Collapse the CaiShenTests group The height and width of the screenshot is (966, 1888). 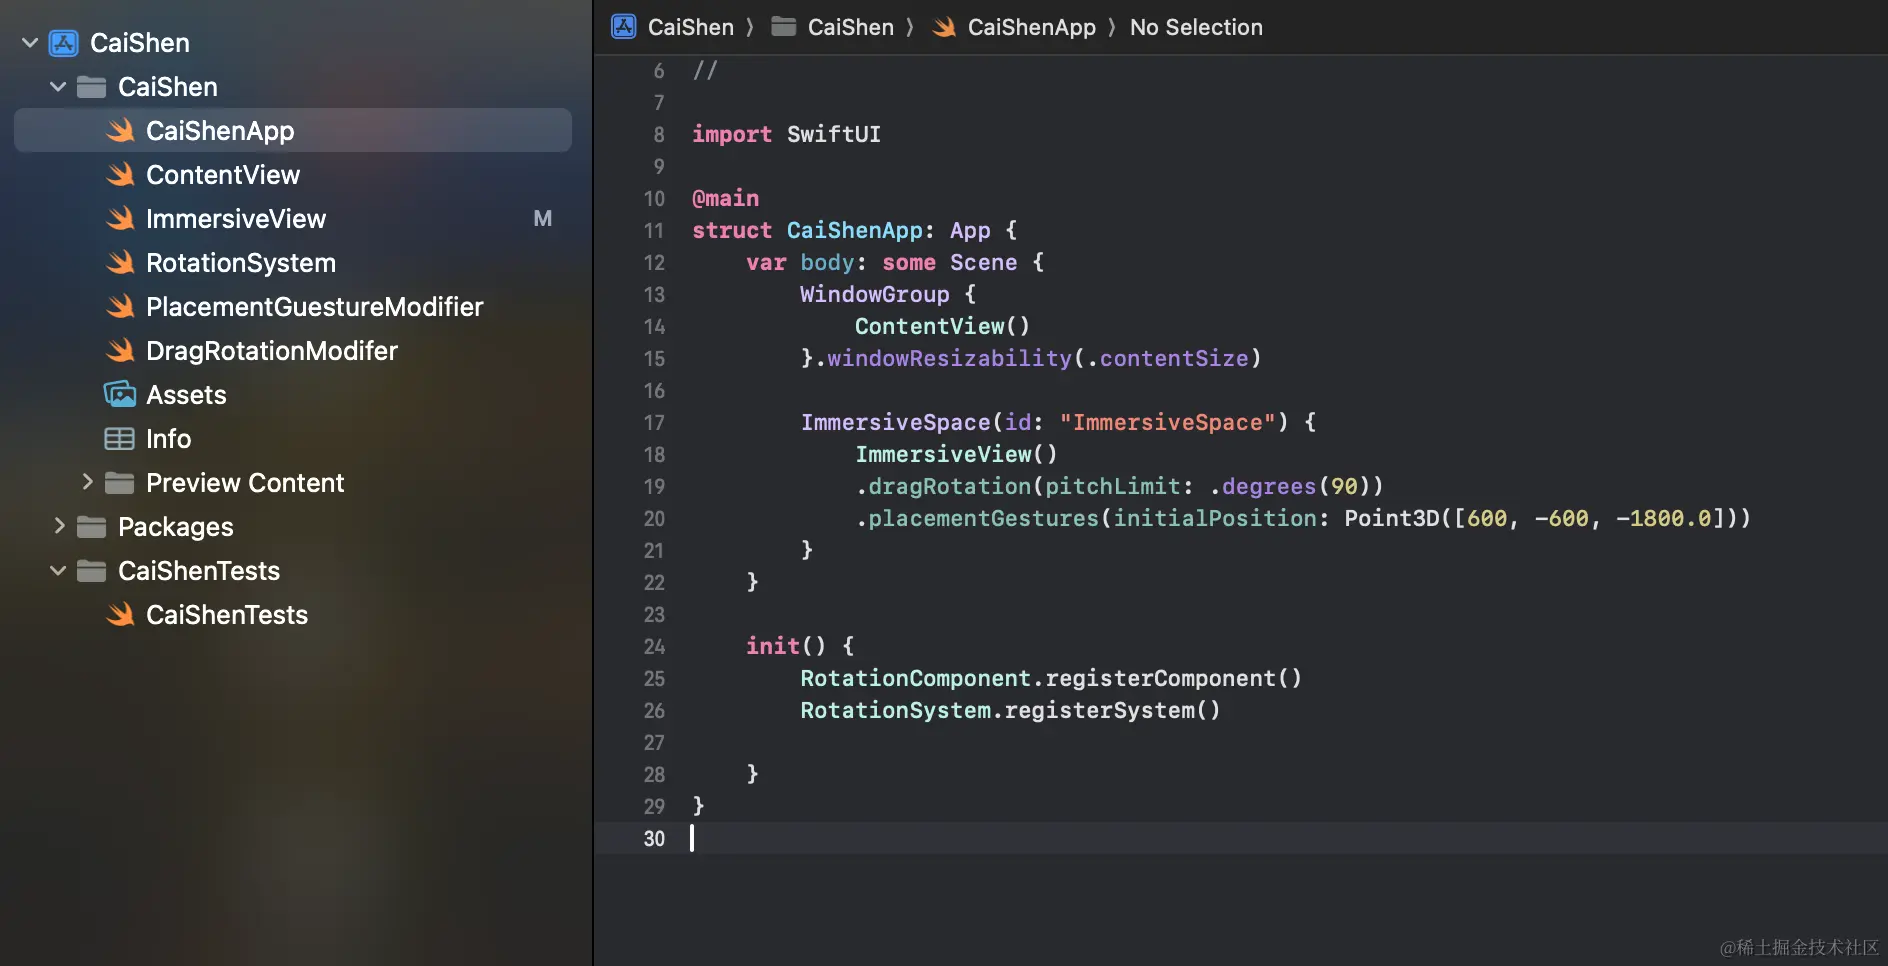(58, 571)
